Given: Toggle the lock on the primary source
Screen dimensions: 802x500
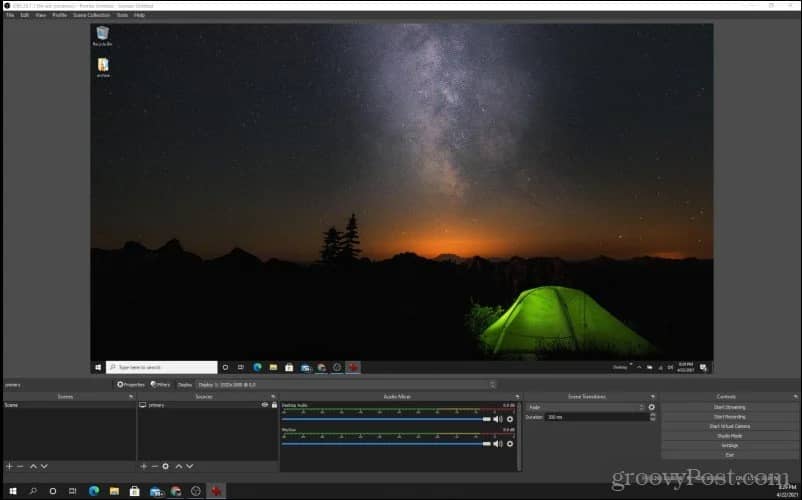Looking at the screenshot, I should (x=274, y=405).
